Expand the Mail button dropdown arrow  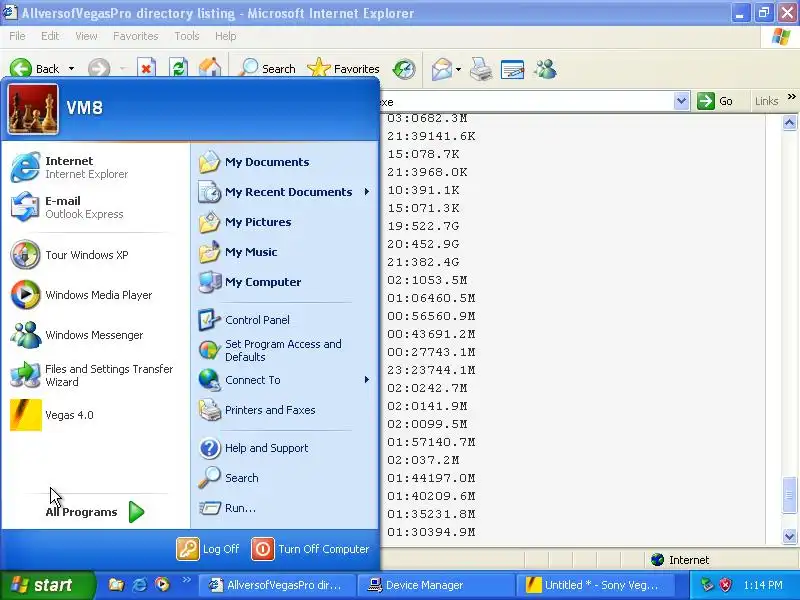[x=458, y=68]
